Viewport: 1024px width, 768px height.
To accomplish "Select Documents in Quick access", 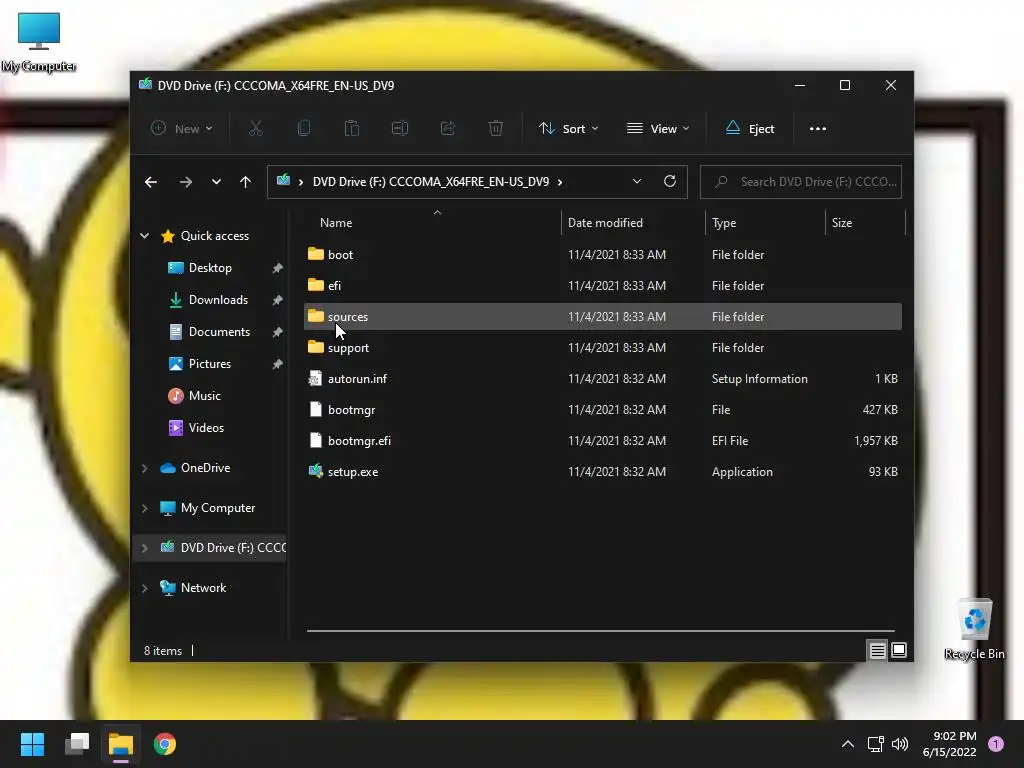I will point(219,332).
